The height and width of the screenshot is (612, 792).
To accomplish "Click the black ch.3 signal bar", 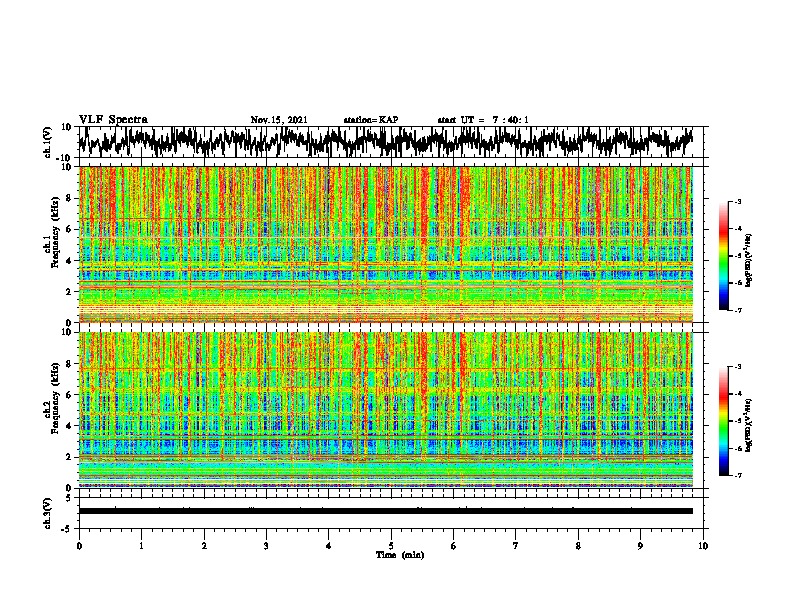I will point(385,511).
